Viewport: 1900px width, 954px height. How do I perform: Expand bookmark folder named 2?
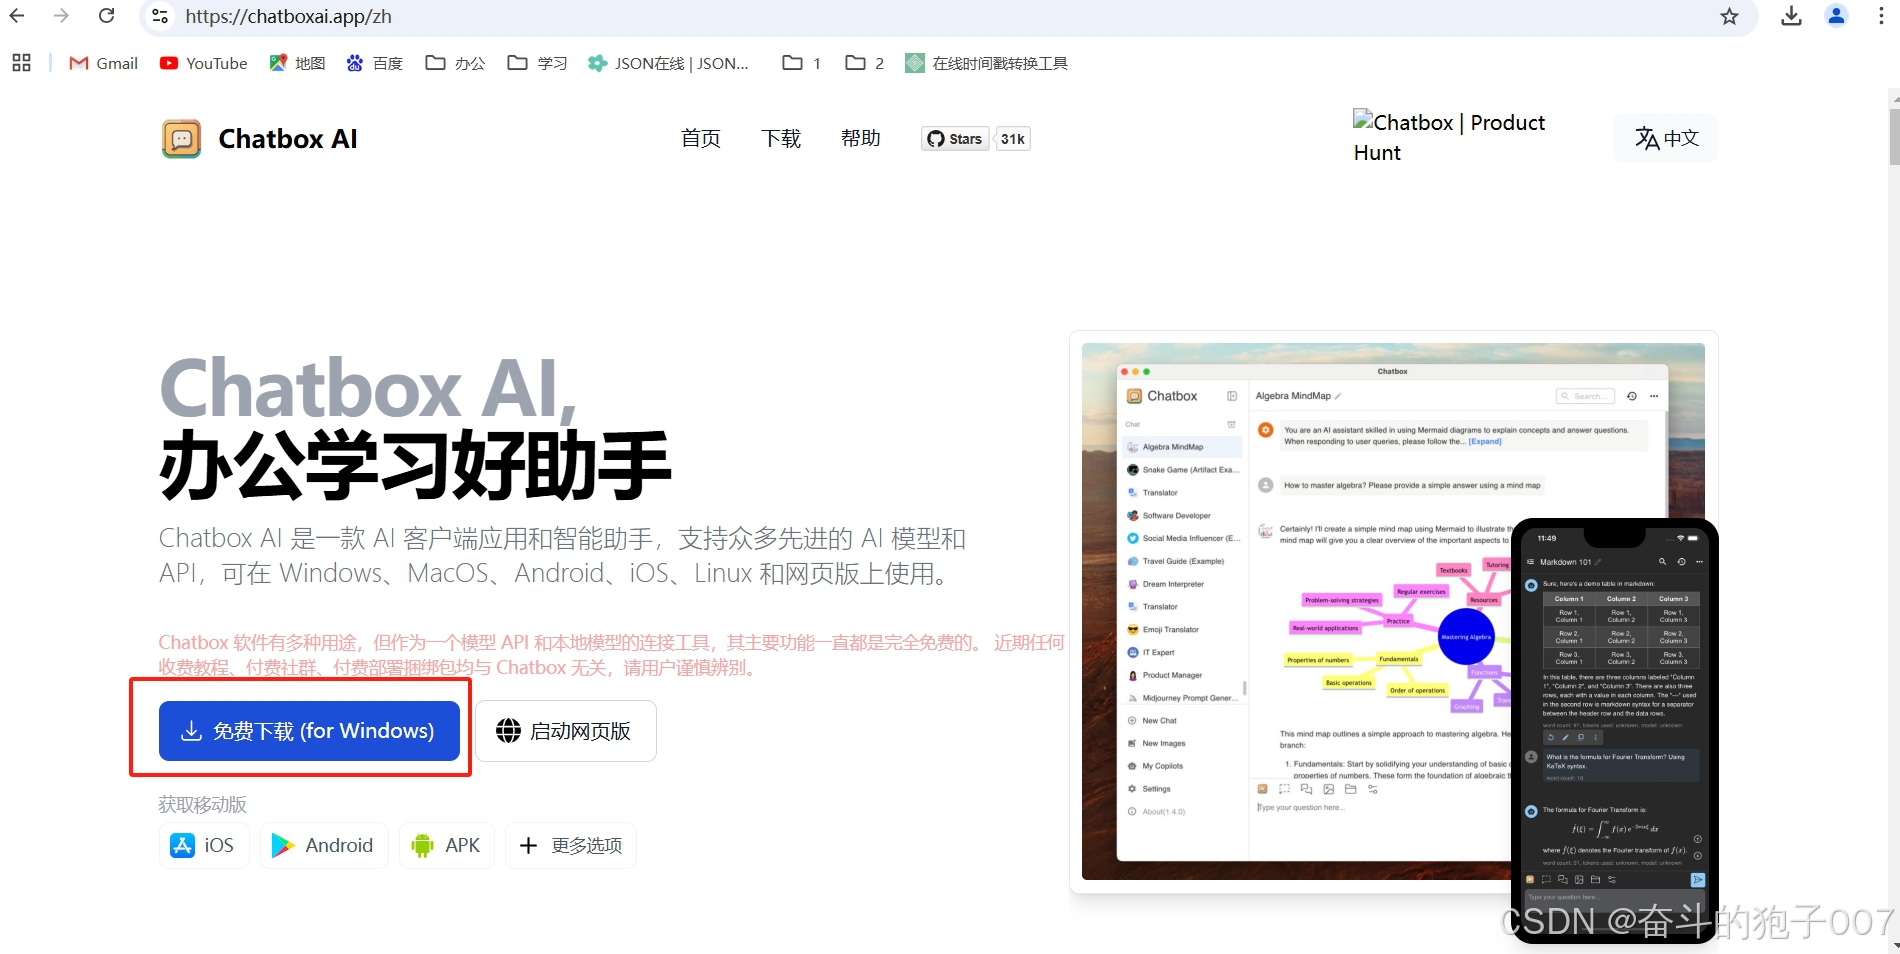[865, 63]
